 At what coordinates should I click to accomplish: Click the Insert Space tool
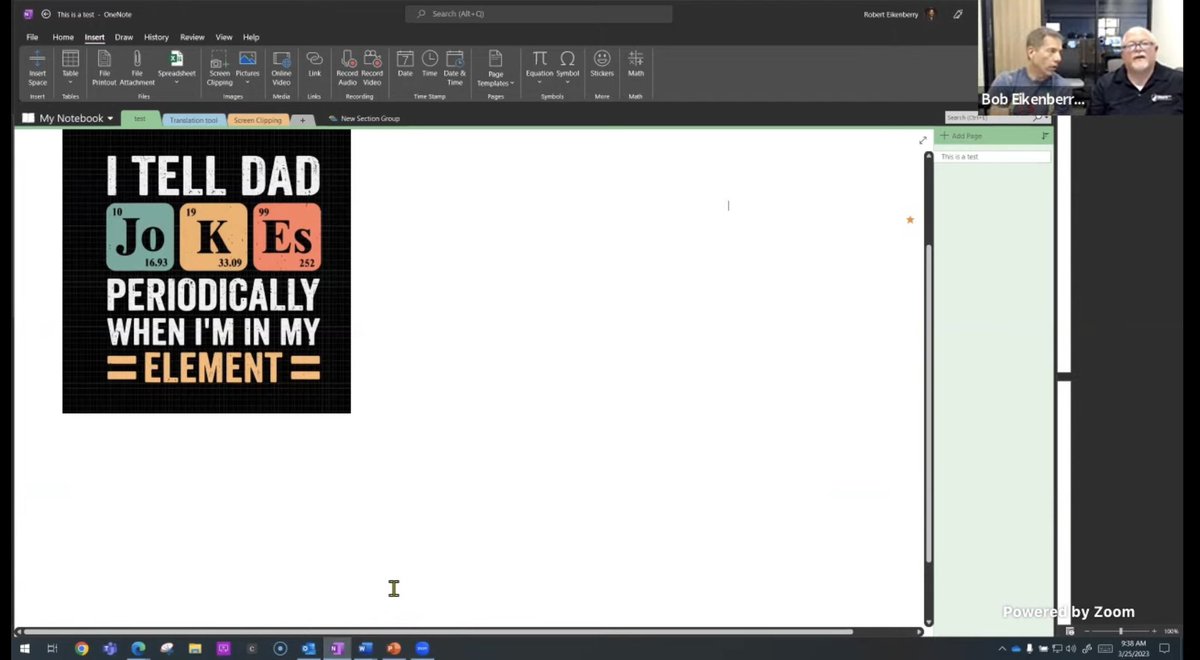pyautogui.click(x=37, y=68)
